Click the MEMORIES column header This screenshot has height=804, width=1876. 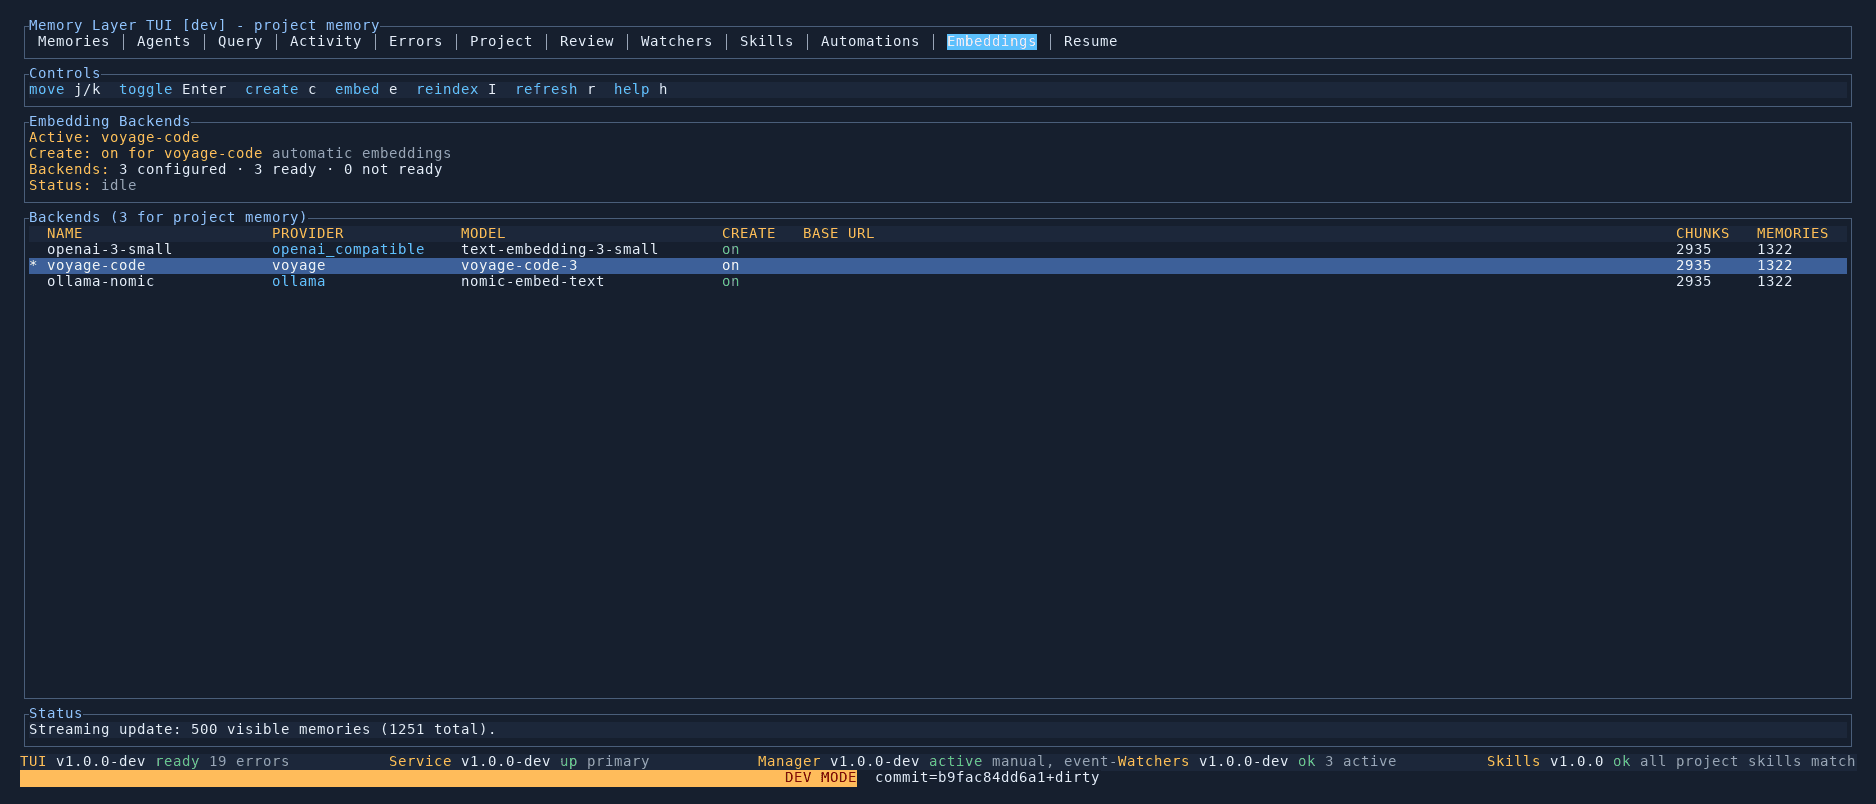click(x=1792, y=233)
